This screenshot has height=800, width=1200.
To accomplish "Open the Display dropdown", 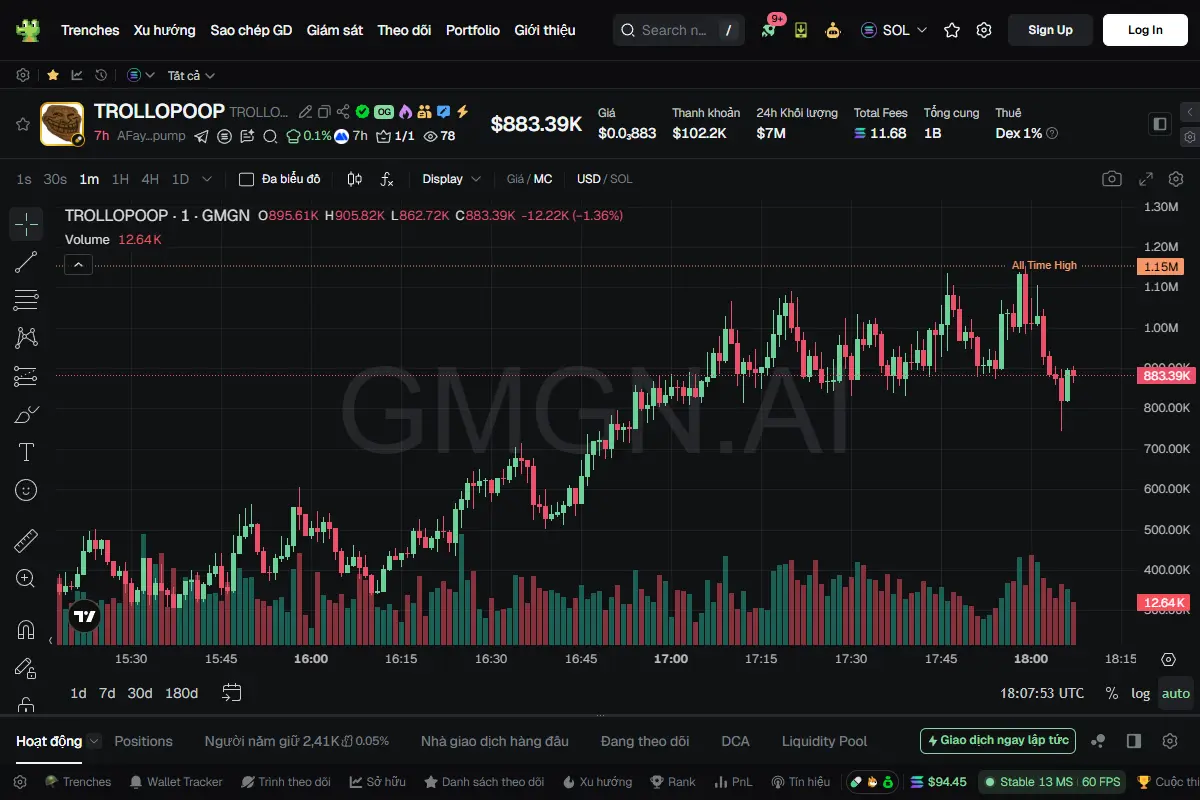I will [x=451, y=179].
